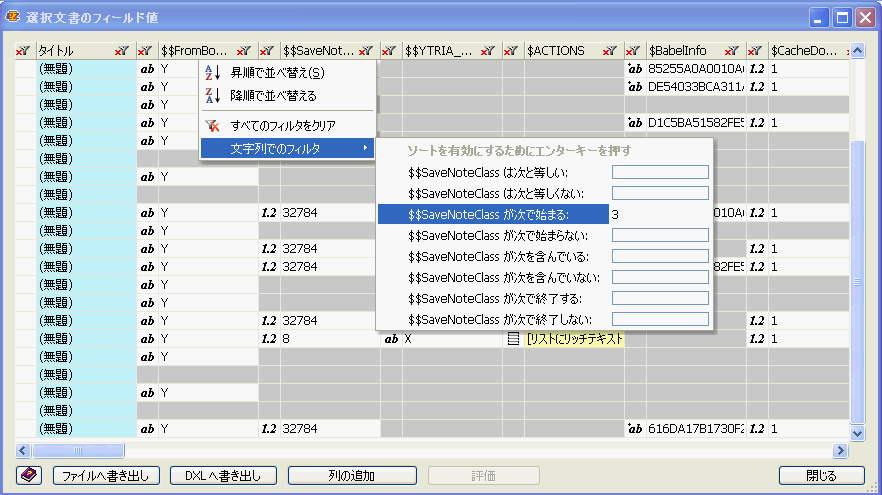The image size is (882, 495).
Task: Click the filter icon on $$FromBo... column
Action: [x=243, y=51]
